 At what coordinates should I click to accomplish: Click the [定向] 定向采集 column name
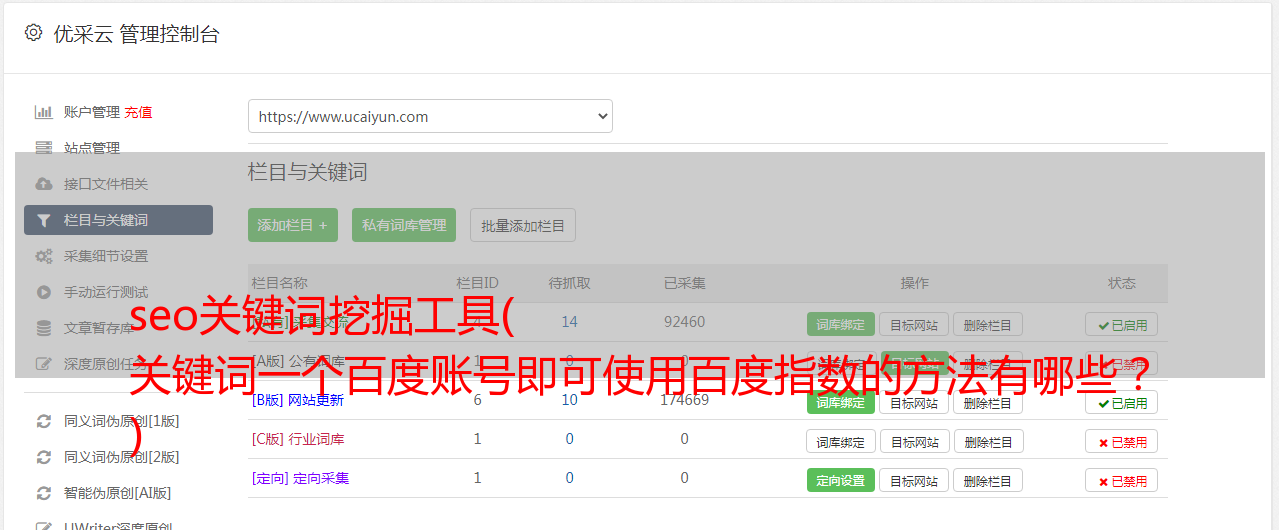300,478
